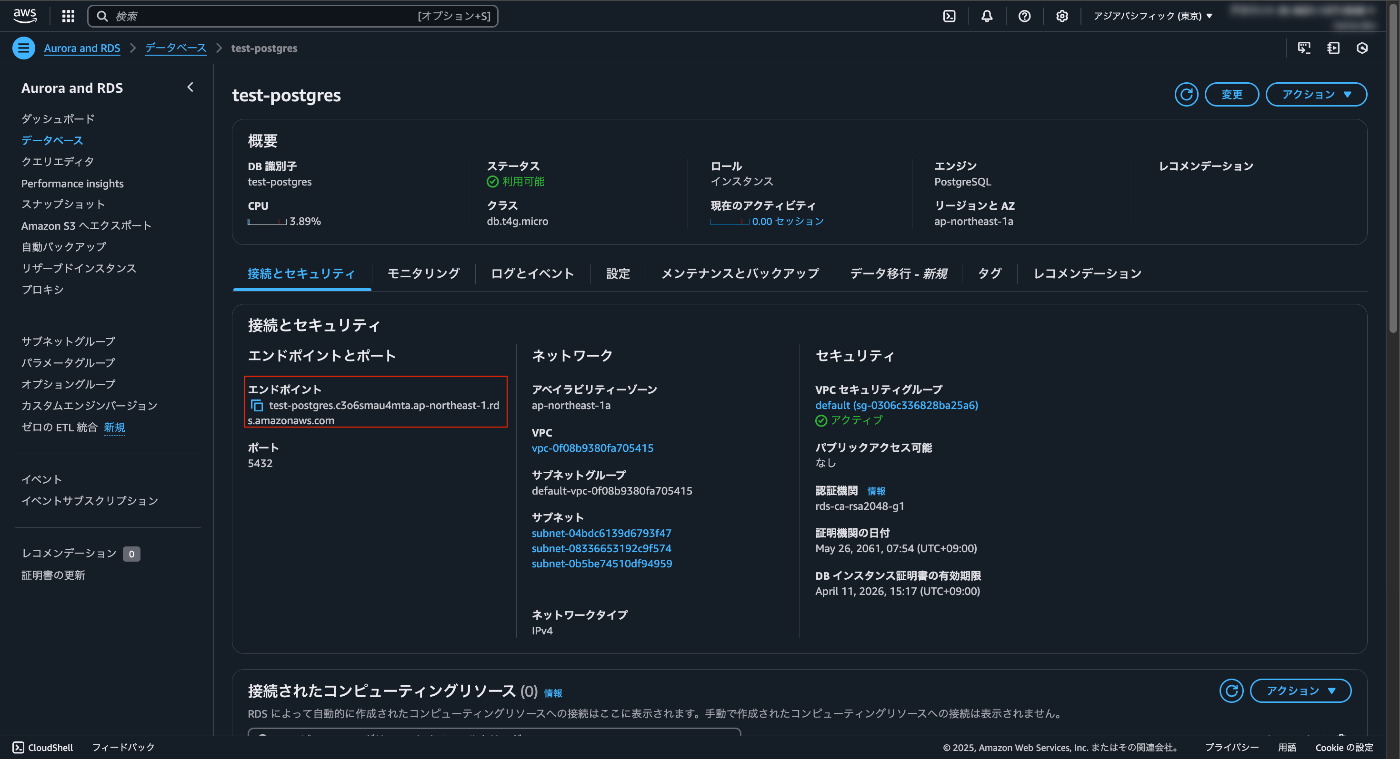Open the 設定 tab
The image size is (1400, 759).
click(x=618, y=273)
